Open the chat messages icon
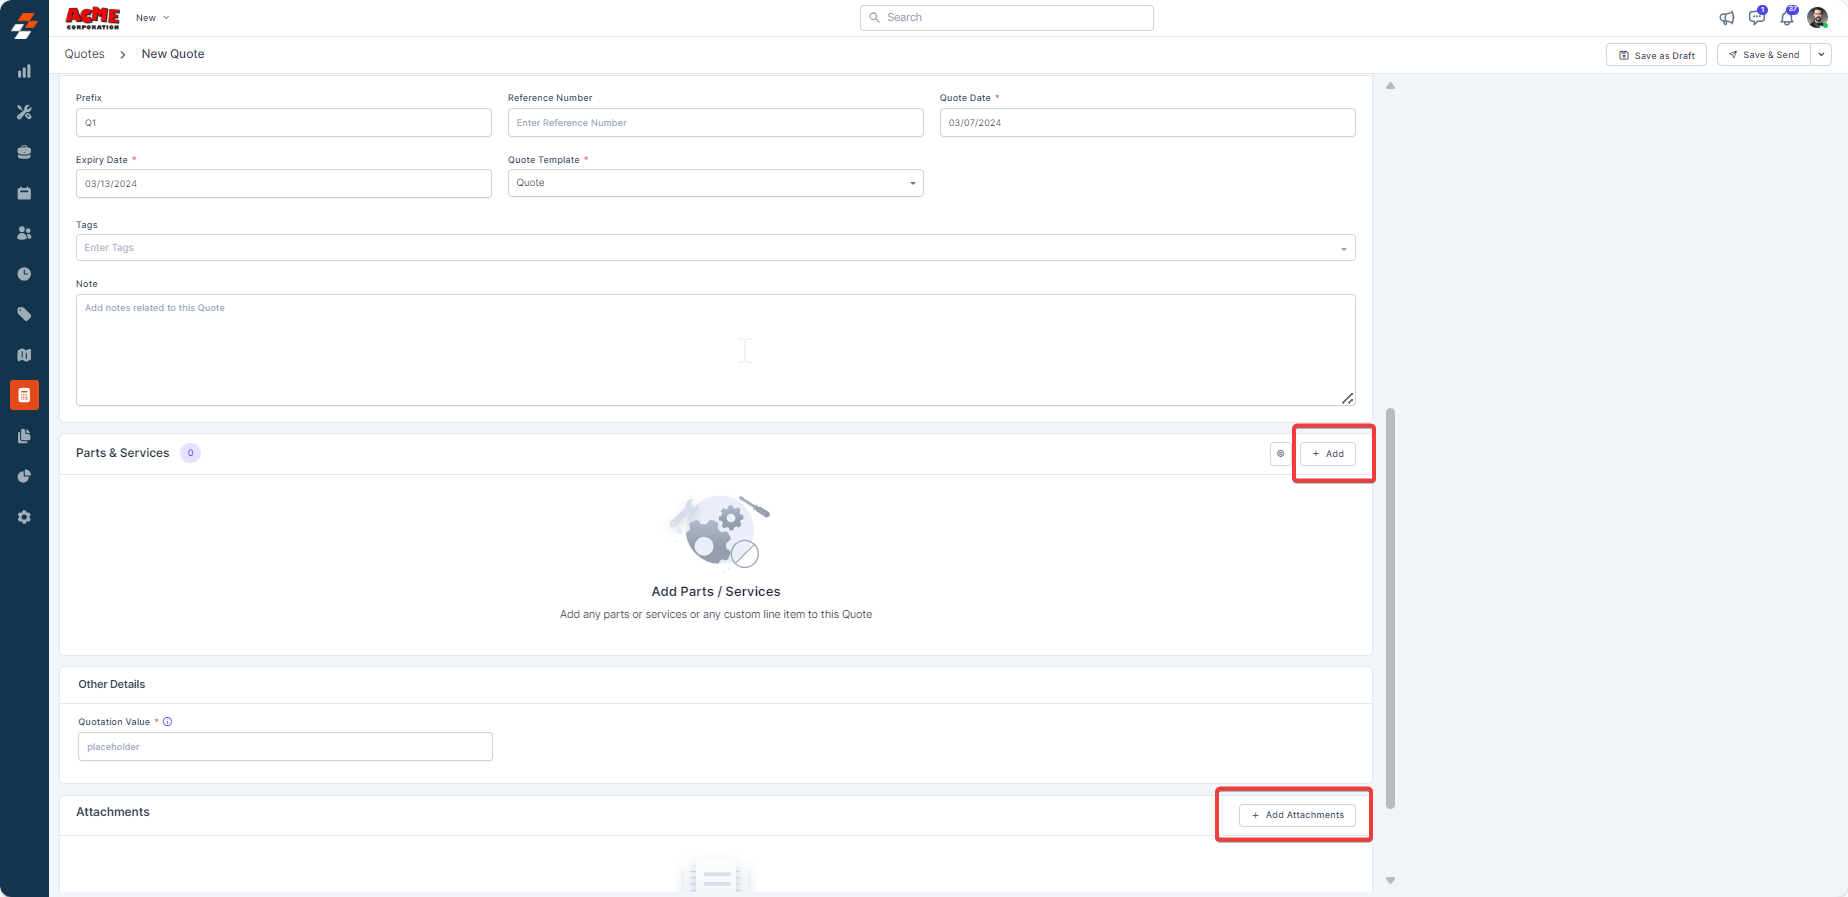The width and height of the screenshot is (1848, 897). [x=1757, y=17]
